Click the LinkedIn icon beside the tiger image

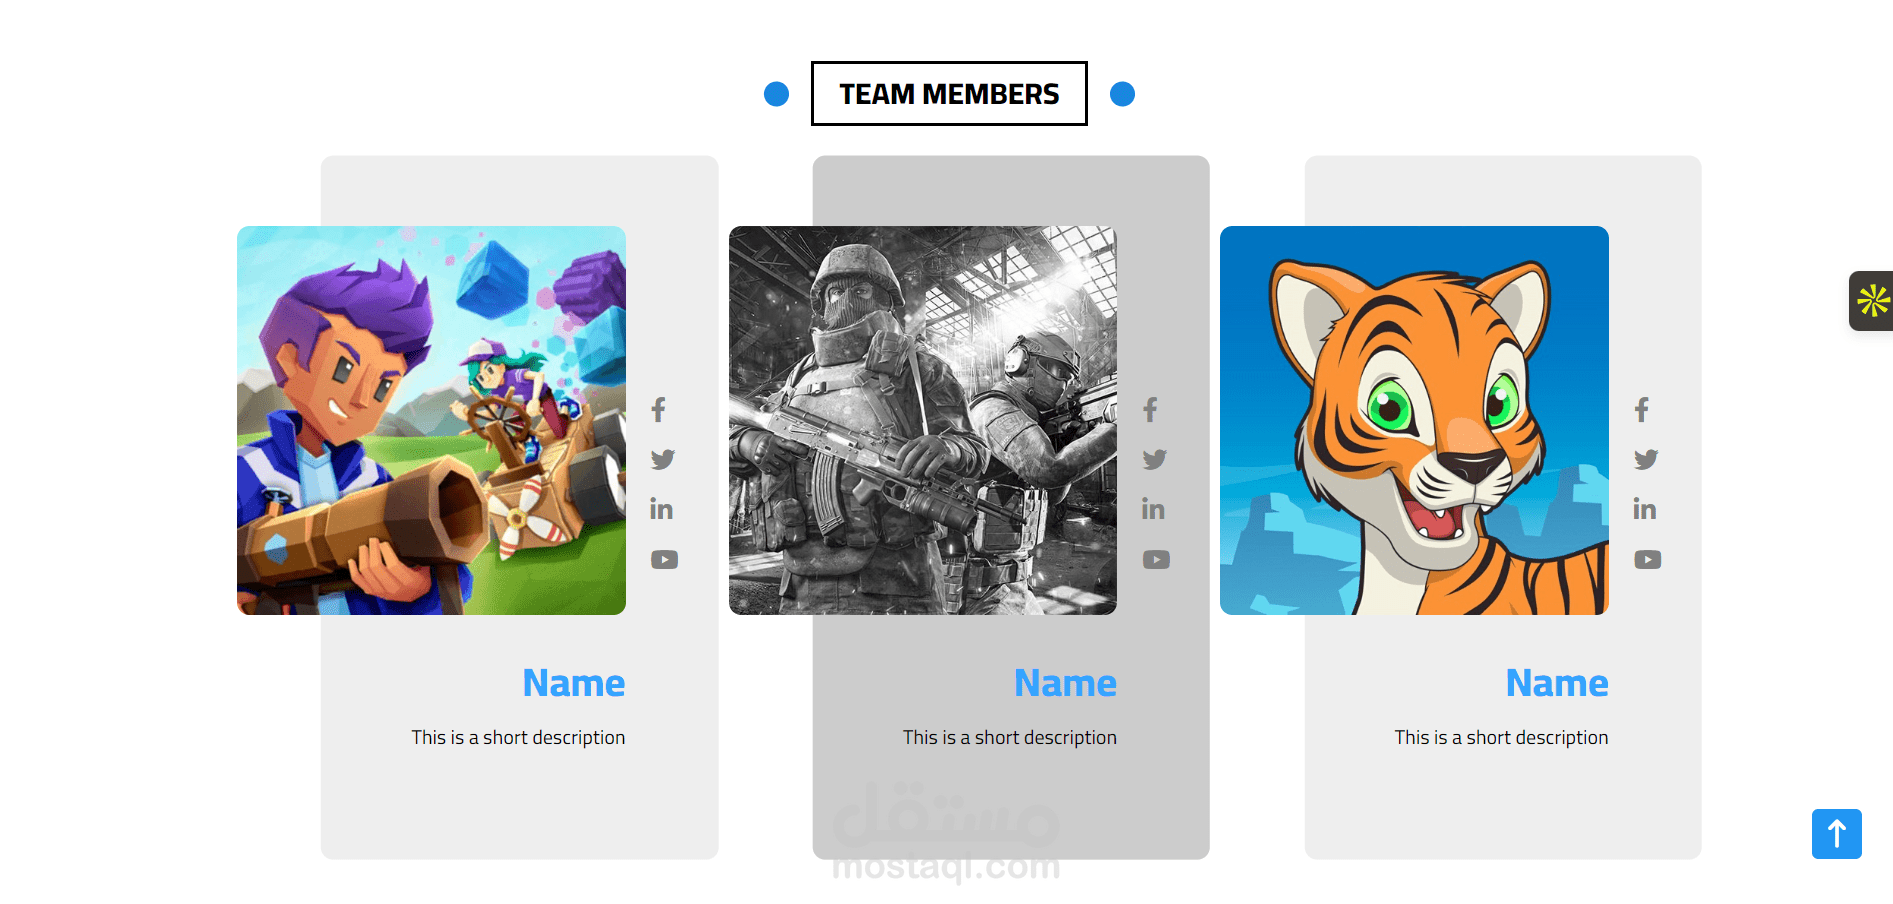tap(1644, 509)
